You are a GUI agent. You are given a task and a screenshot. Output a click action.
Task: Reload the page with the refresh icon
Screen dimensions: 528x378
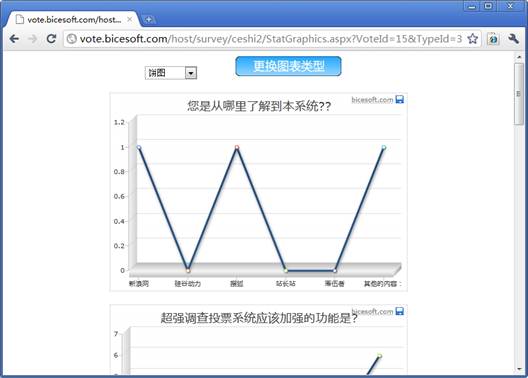coord(51,39)
